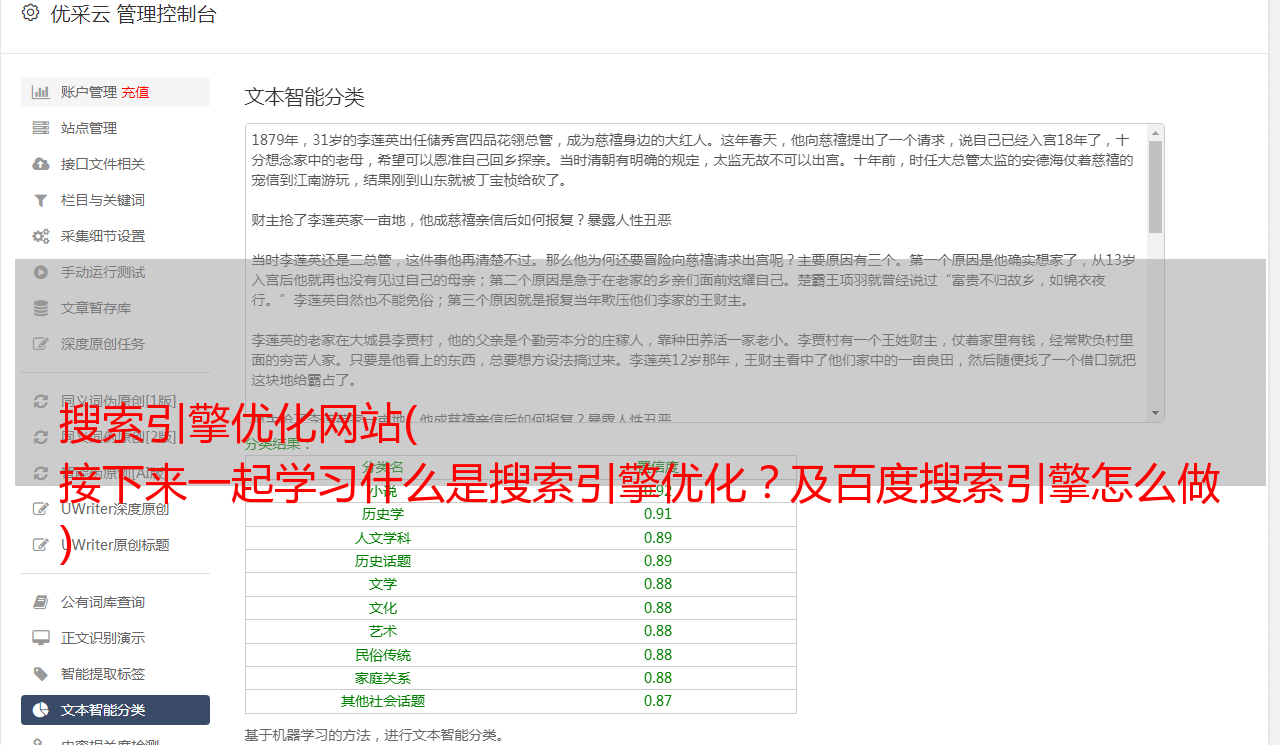This screenshot has width=1280, height=745.
Task: Click the tag icon for 智能提取标签
Action: pos(41,674)
